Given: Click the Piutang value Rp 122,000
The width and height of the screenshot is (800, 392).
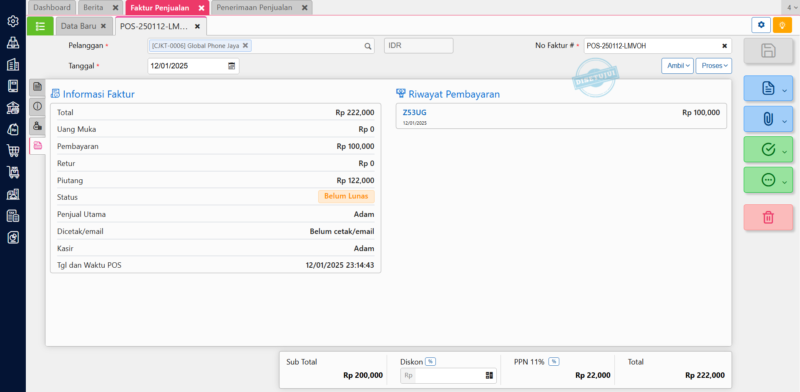Looking at the screenshot, I should point(355,180).
